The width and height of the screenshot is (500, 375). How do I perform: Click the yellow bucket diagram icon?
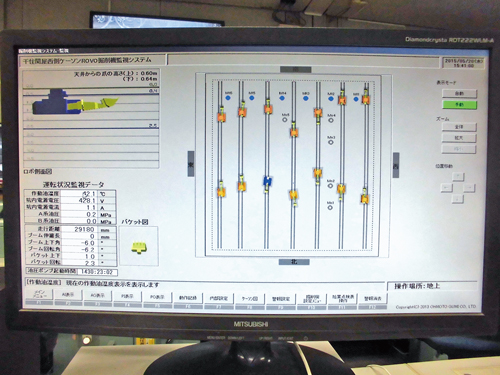139,247
